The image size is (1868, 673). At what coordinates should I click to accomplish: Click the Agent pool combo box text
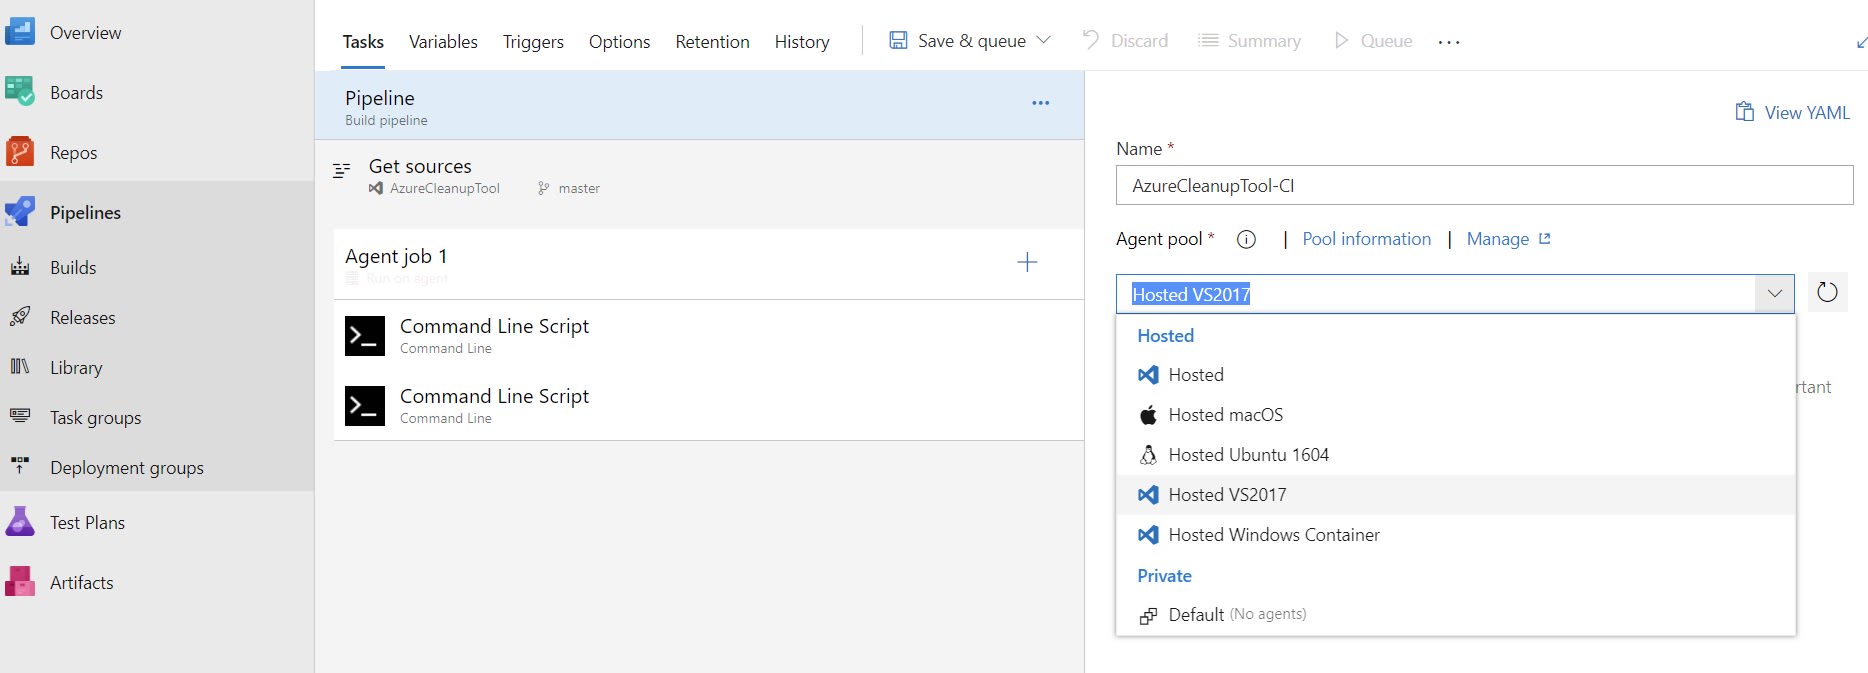(x=1191, y=294)
